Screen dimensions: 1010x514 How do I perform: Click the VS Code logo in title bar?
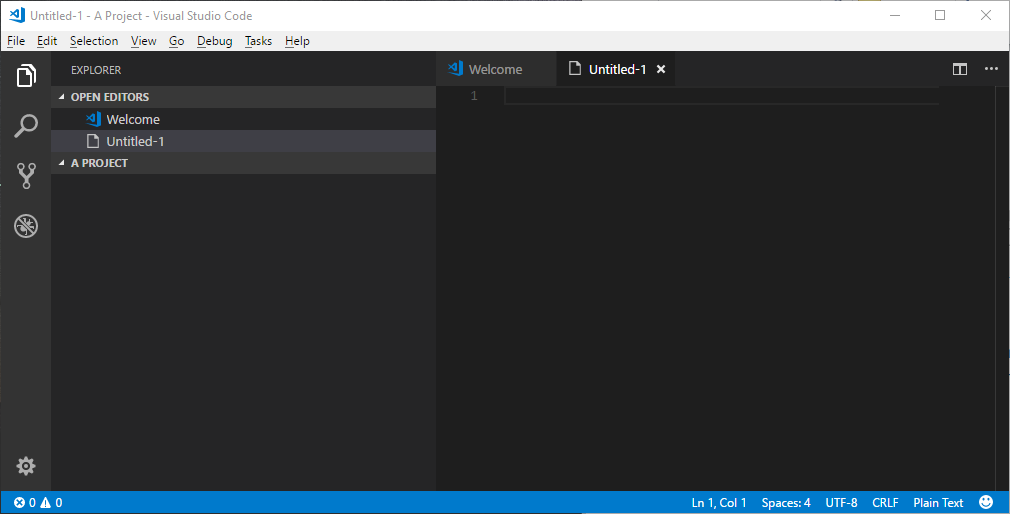pos(17,15)
